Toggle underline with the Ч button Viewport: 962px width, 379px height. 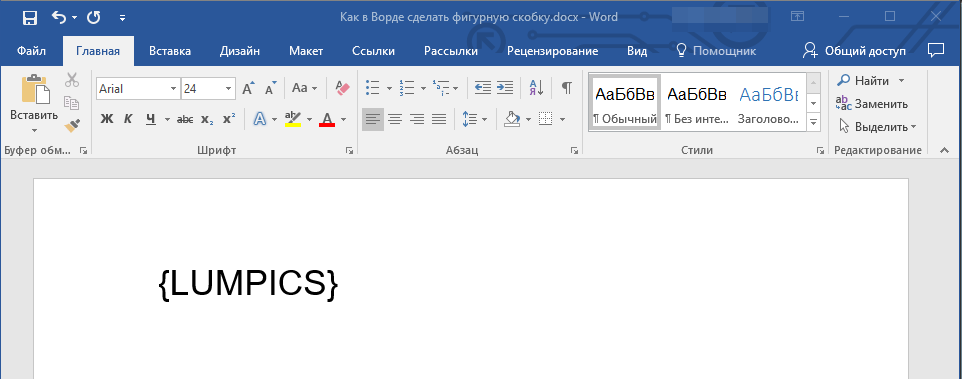(x=151, y=120)
